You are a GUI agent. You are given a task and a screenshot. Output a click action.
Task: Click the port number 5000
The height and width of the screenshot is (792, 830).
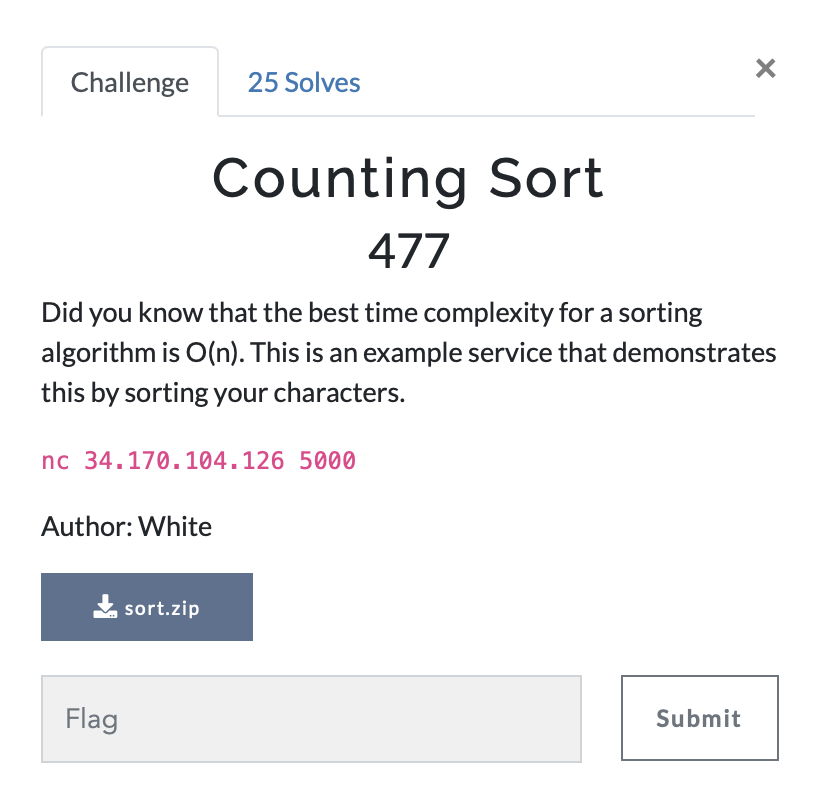[328, 460]
